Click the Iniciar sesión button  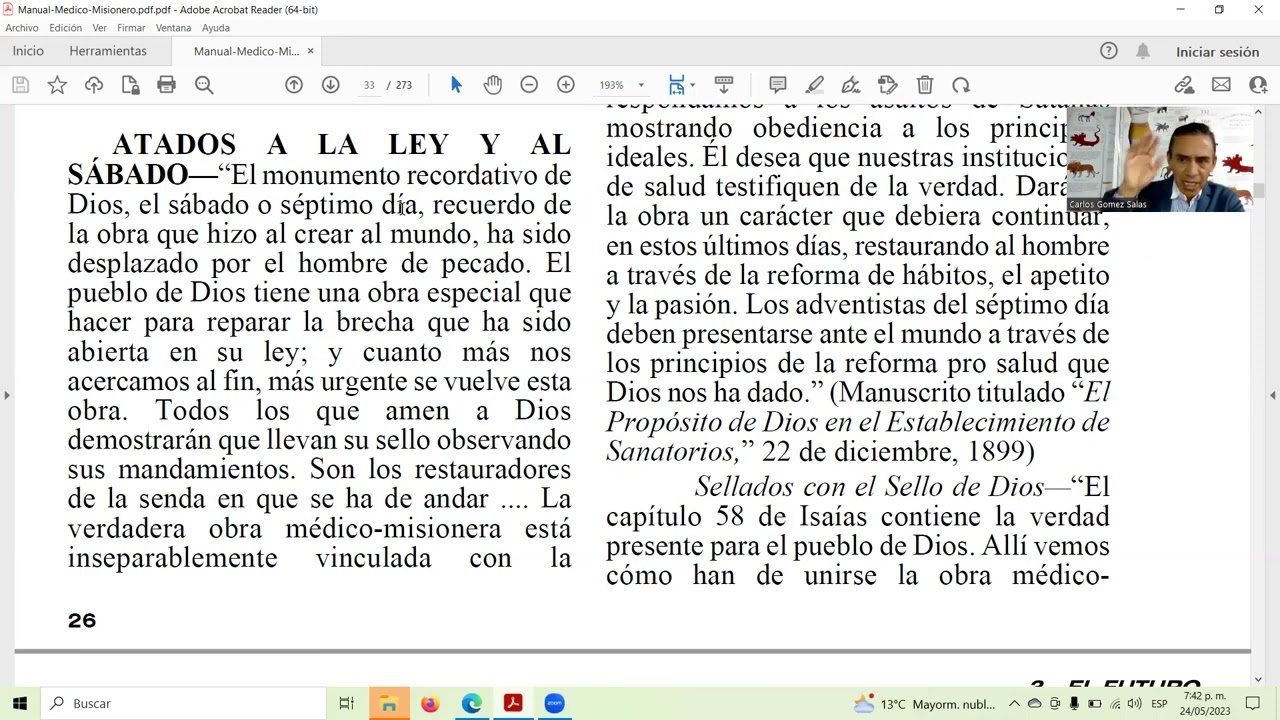coord(1217,52)
